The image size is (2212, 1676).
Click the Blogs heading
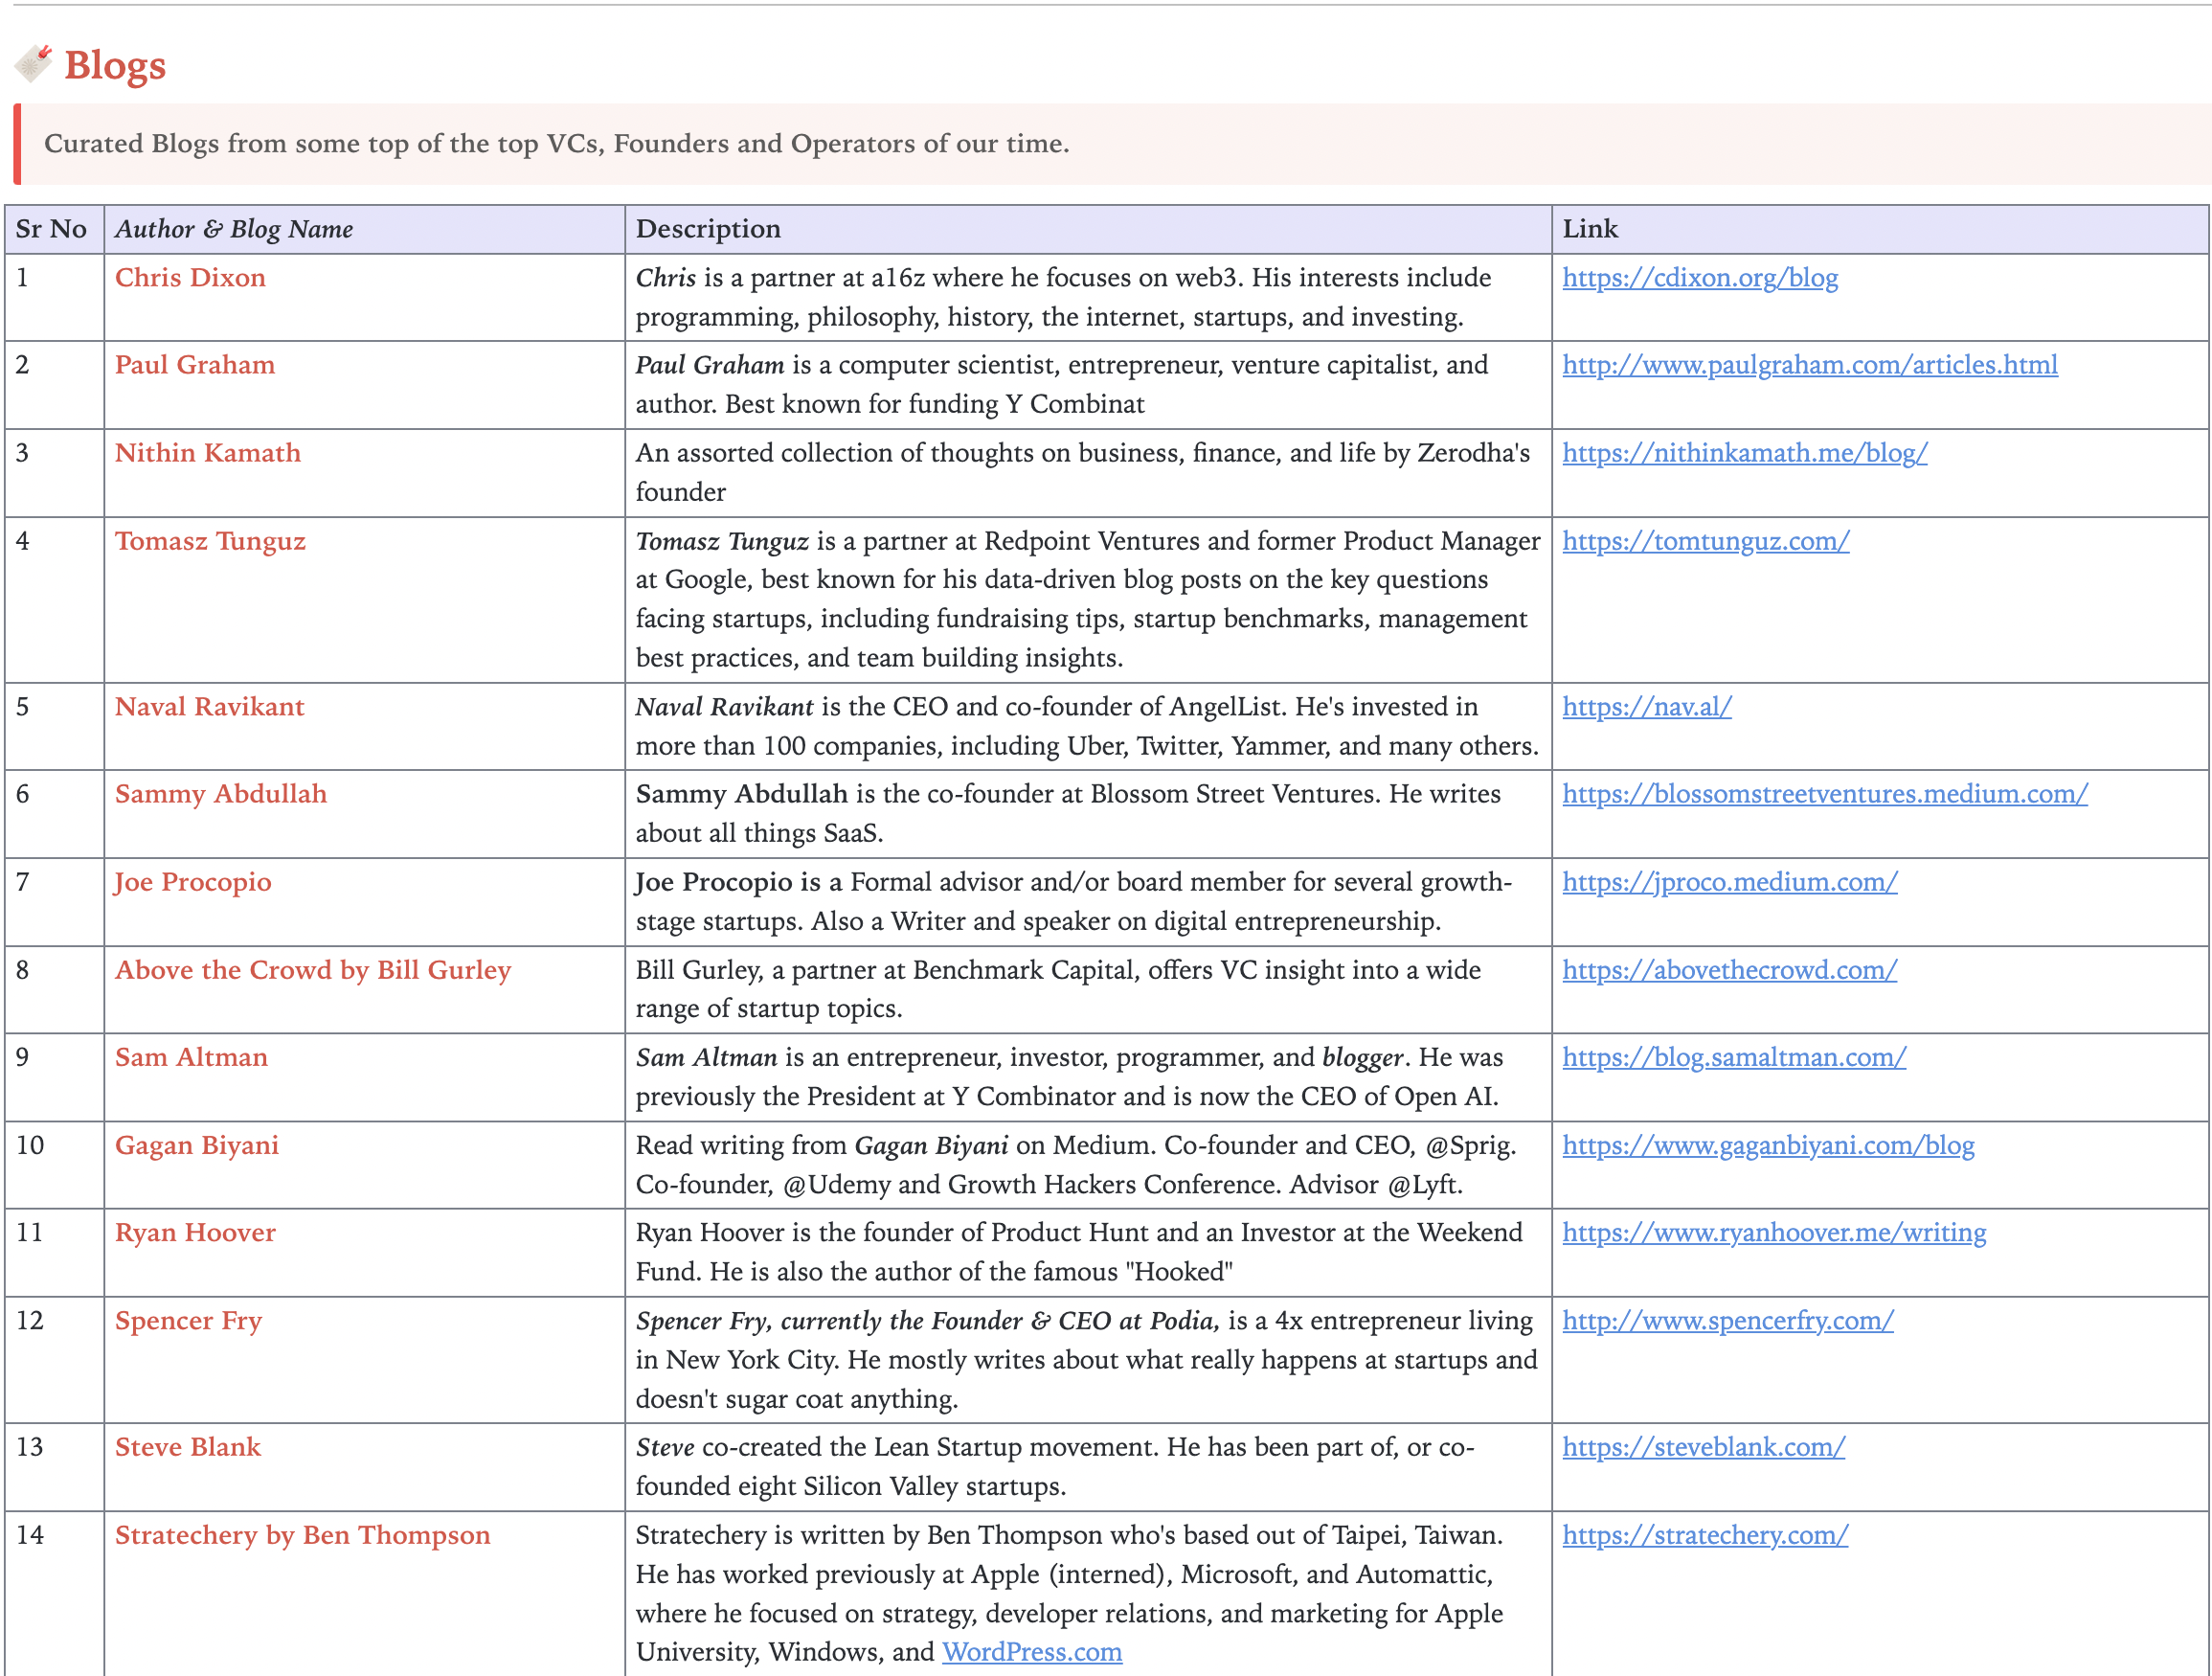coord(115,65)
